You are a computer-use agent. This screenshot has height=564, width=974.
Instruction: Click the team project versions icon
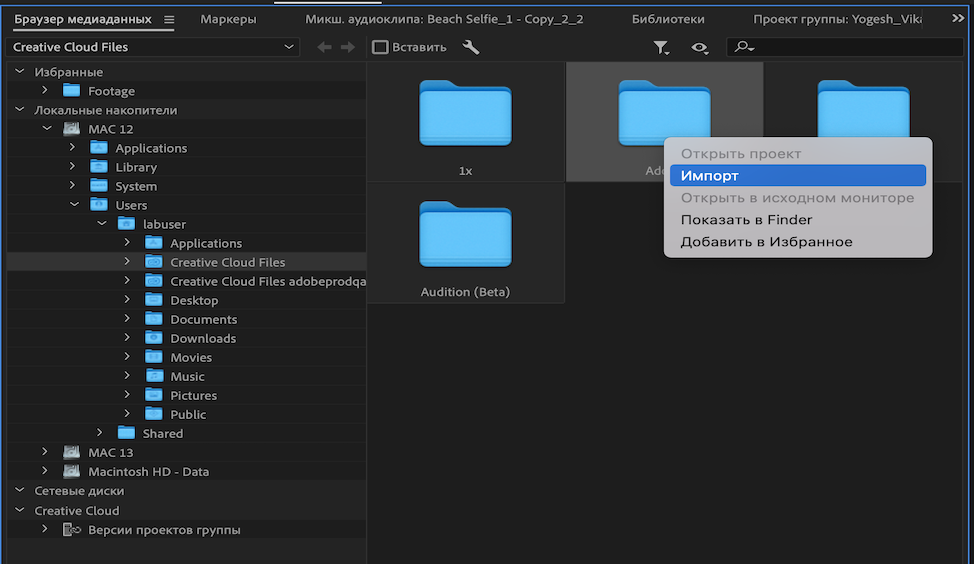[71, 529]
